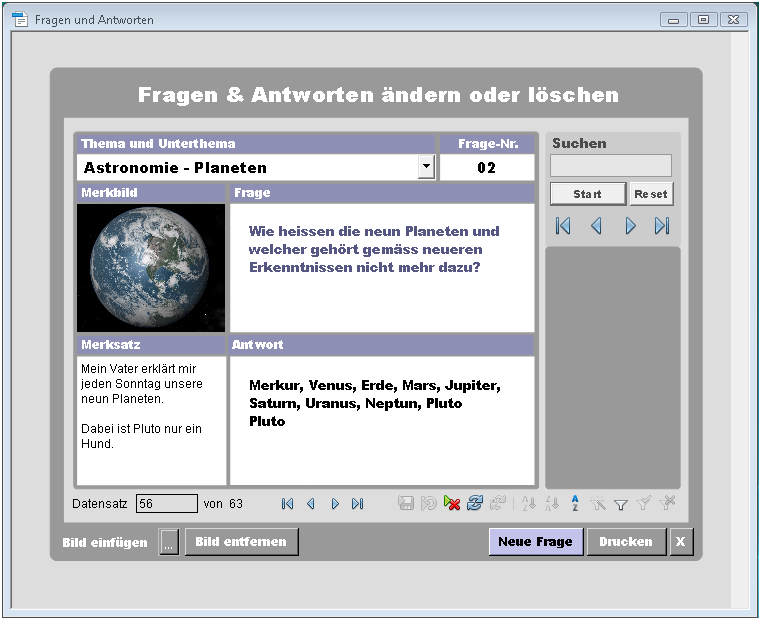The image size is (761, 620).
Task: Click the Earth Merkbild image
Action: coord(151,268)
